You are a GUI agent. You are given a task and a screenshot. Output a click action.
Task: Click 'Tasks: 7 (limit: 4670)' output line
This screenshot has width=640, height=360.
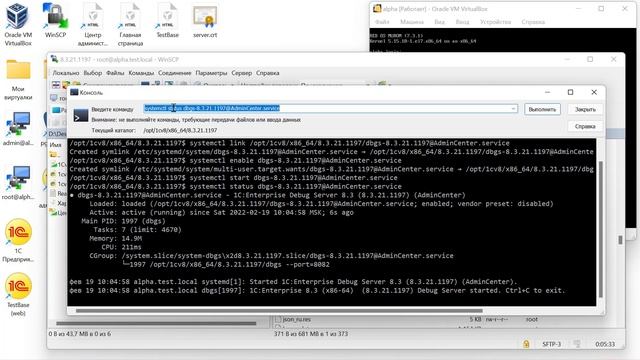coord(137,229)
